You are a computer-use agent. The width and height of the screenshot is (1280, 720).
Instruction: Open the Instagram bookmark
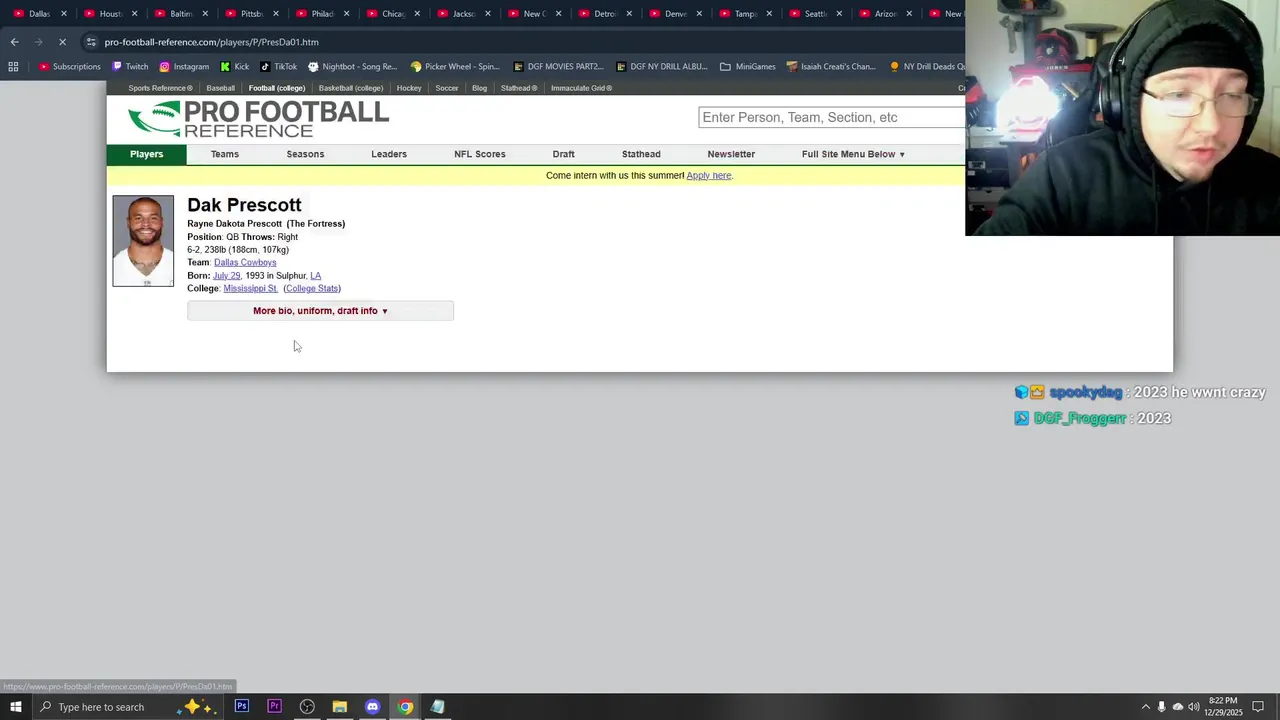(x=184, y=66)
